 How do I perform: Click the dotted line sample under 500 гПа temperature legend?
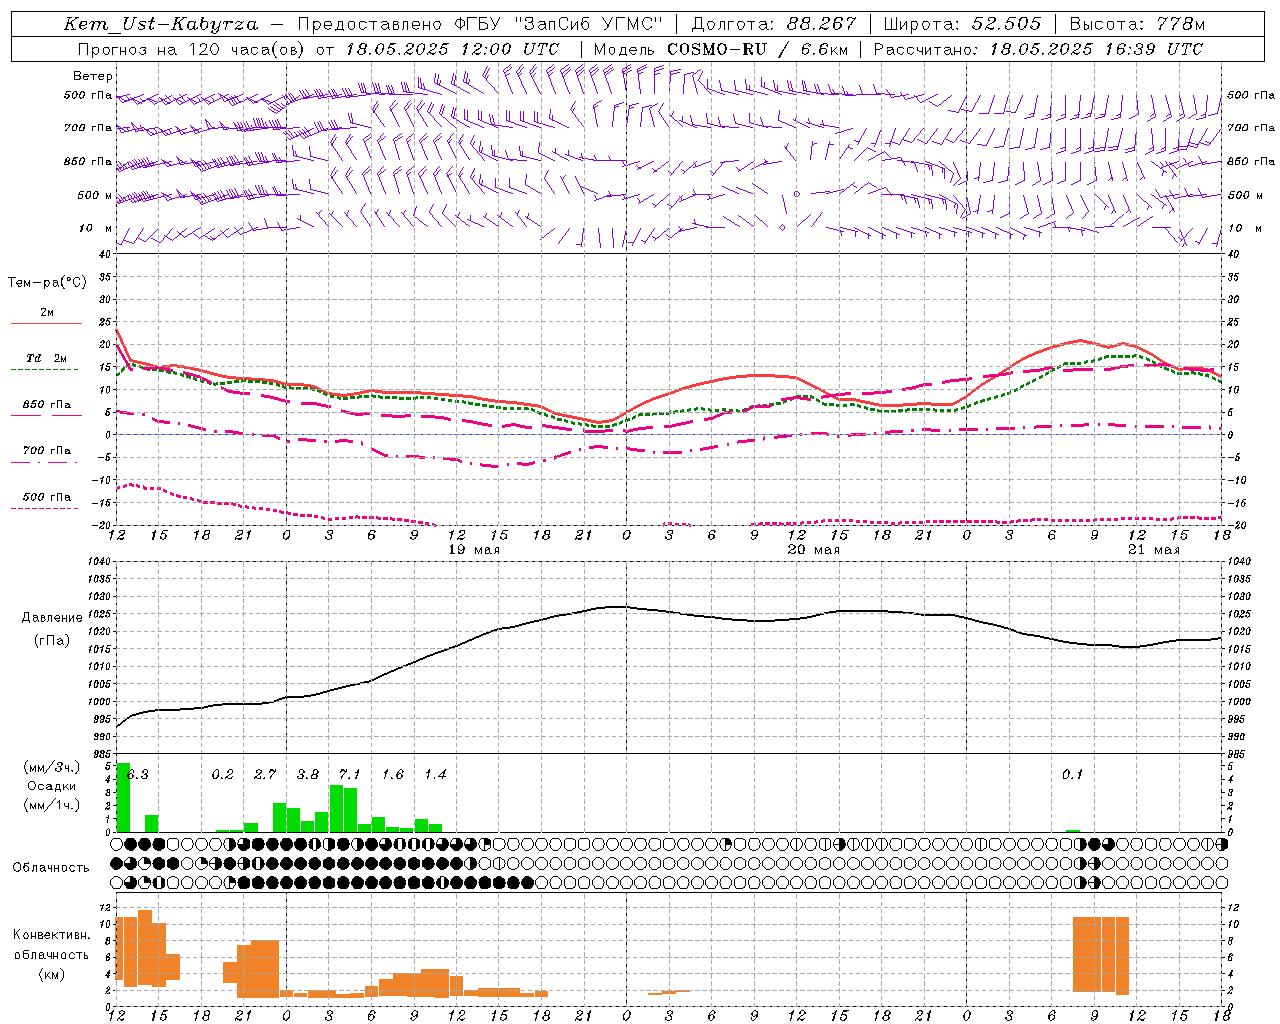[44, 509]
